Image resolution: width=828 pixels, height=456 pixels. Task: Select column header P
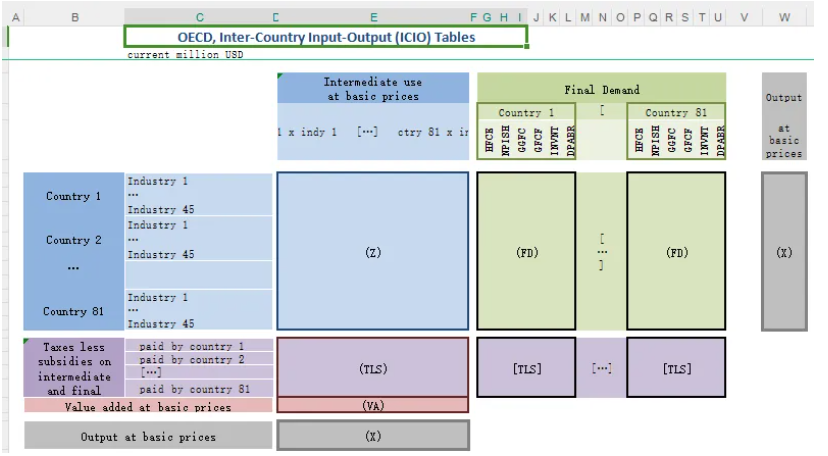click(637, 17)
